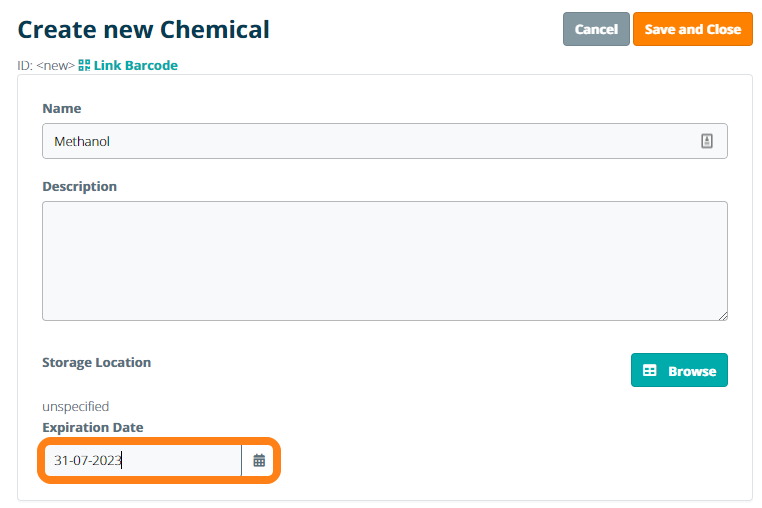Click the Storage Location label

point(96,362)
